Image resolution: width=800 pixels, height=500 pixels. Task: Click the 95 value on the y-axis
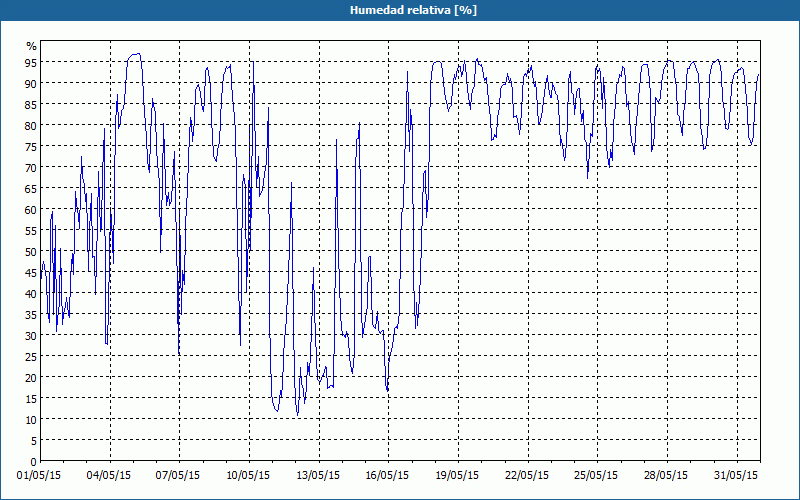pos(31,62)
